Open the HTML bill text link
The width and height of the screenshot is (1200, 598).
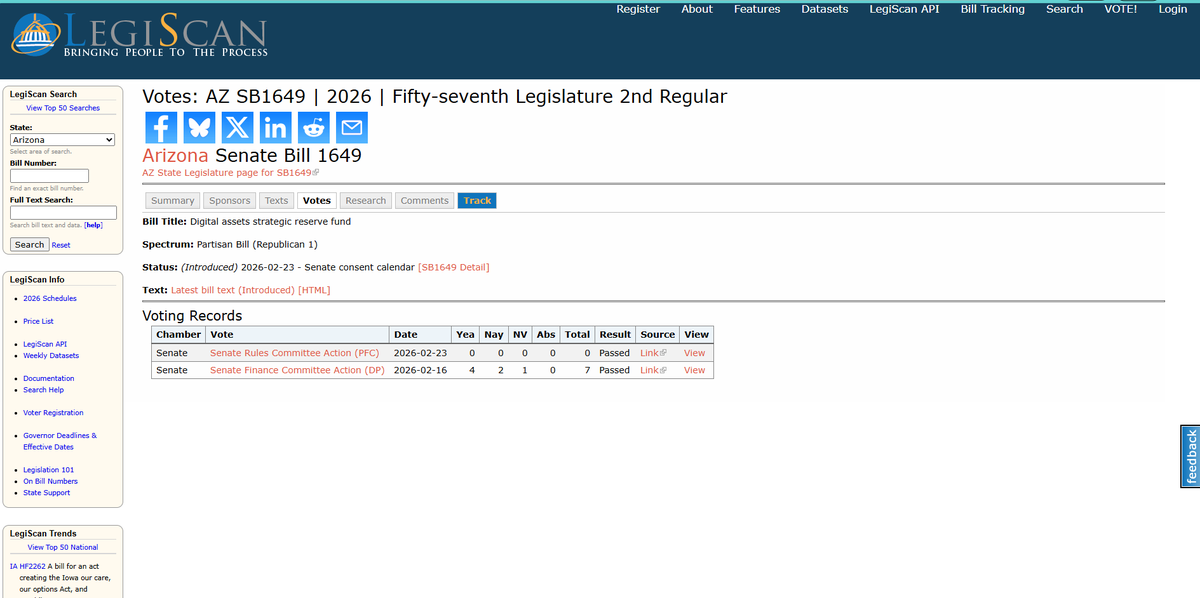tap(314, 290)
